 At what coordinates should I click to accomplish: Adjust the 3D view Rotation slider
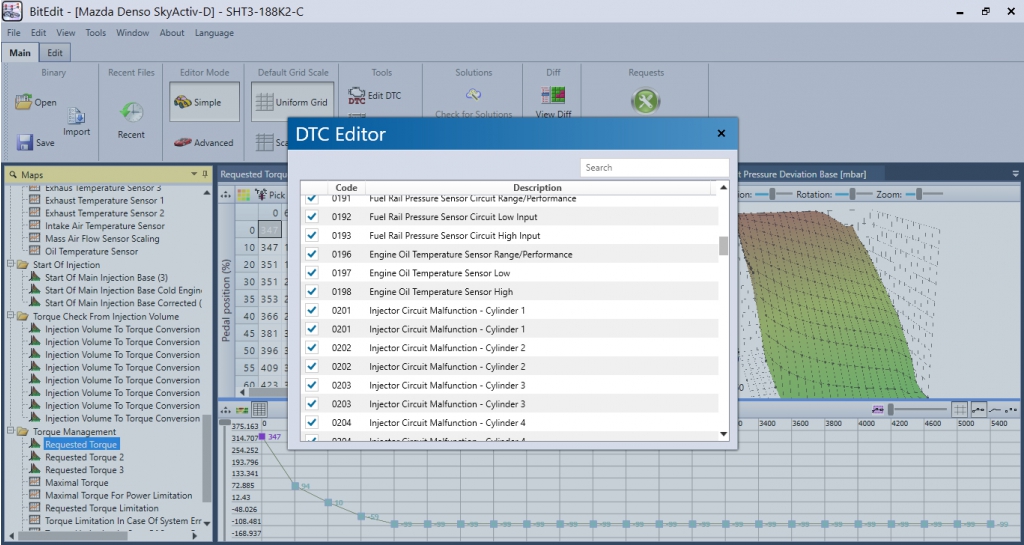coord(854,195)
